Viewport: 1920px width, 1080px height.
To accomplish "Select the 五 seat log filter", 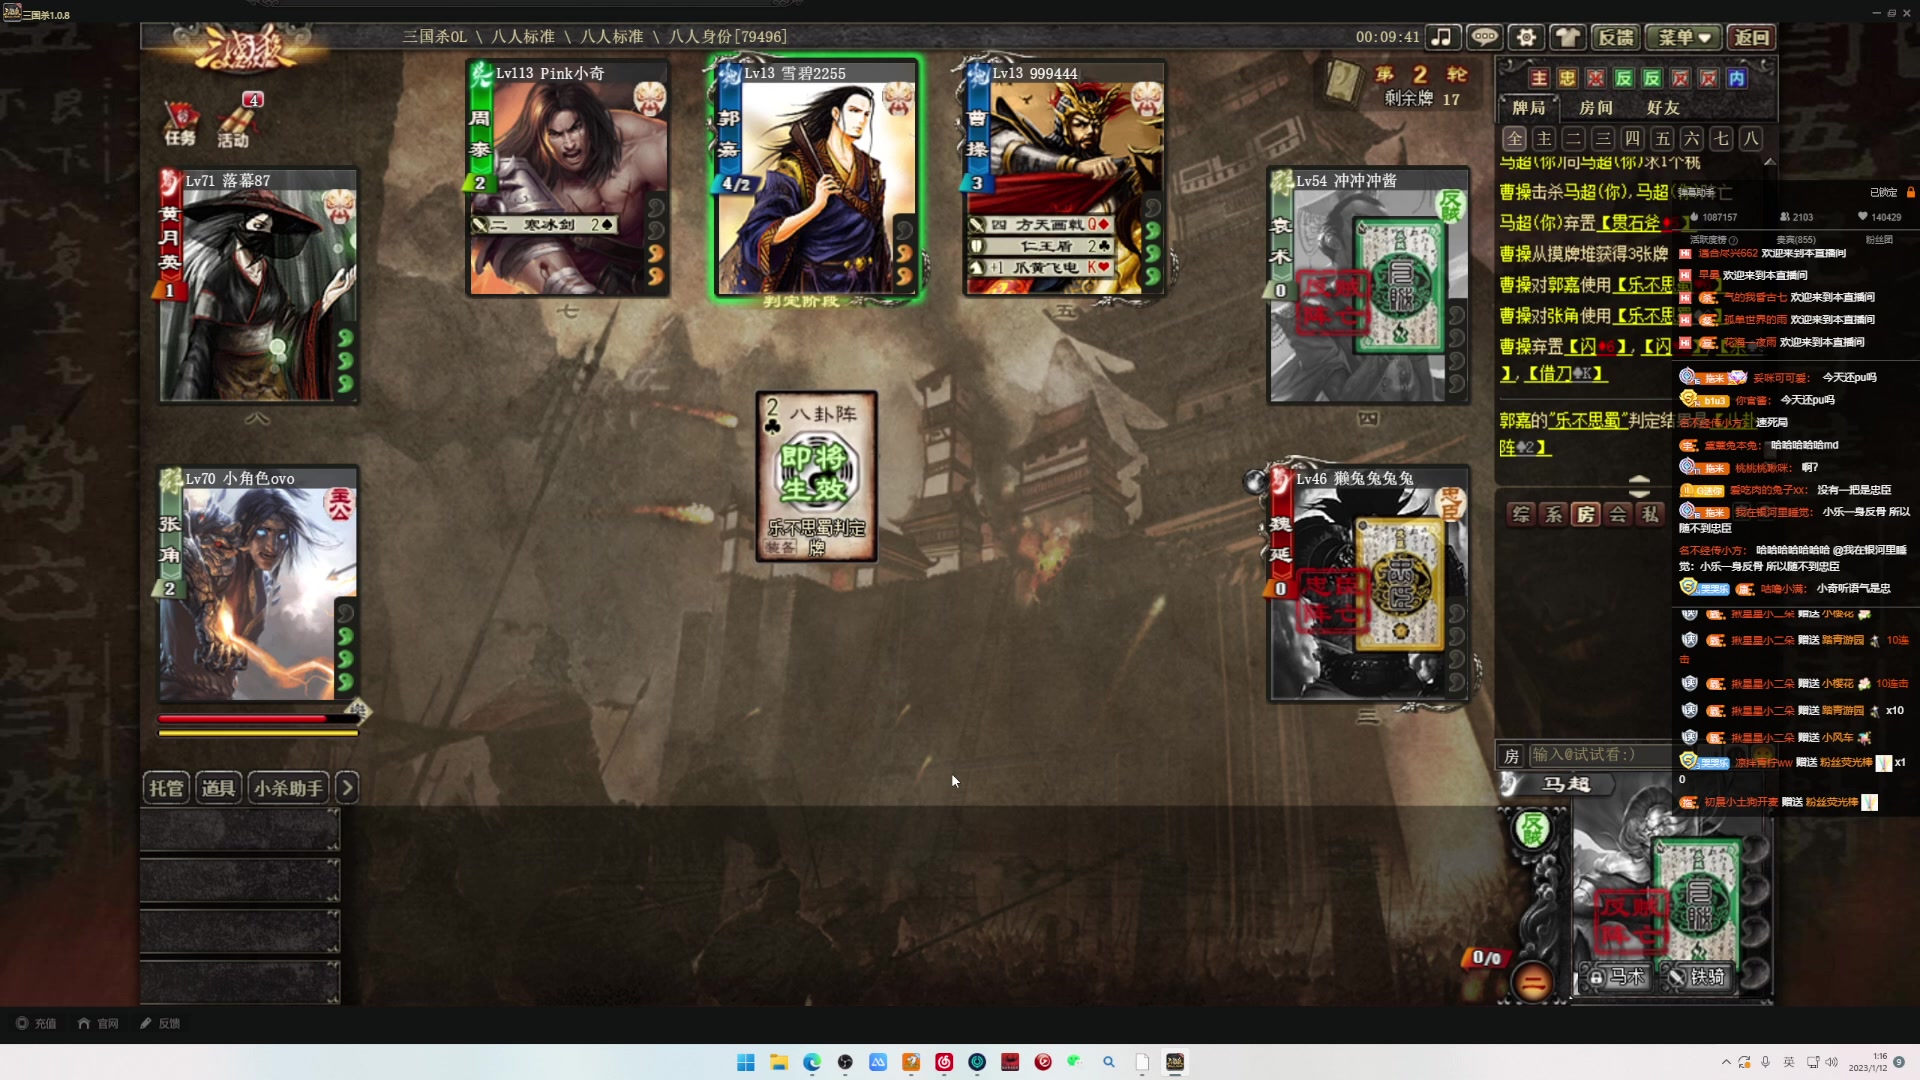I will 1662,139.
